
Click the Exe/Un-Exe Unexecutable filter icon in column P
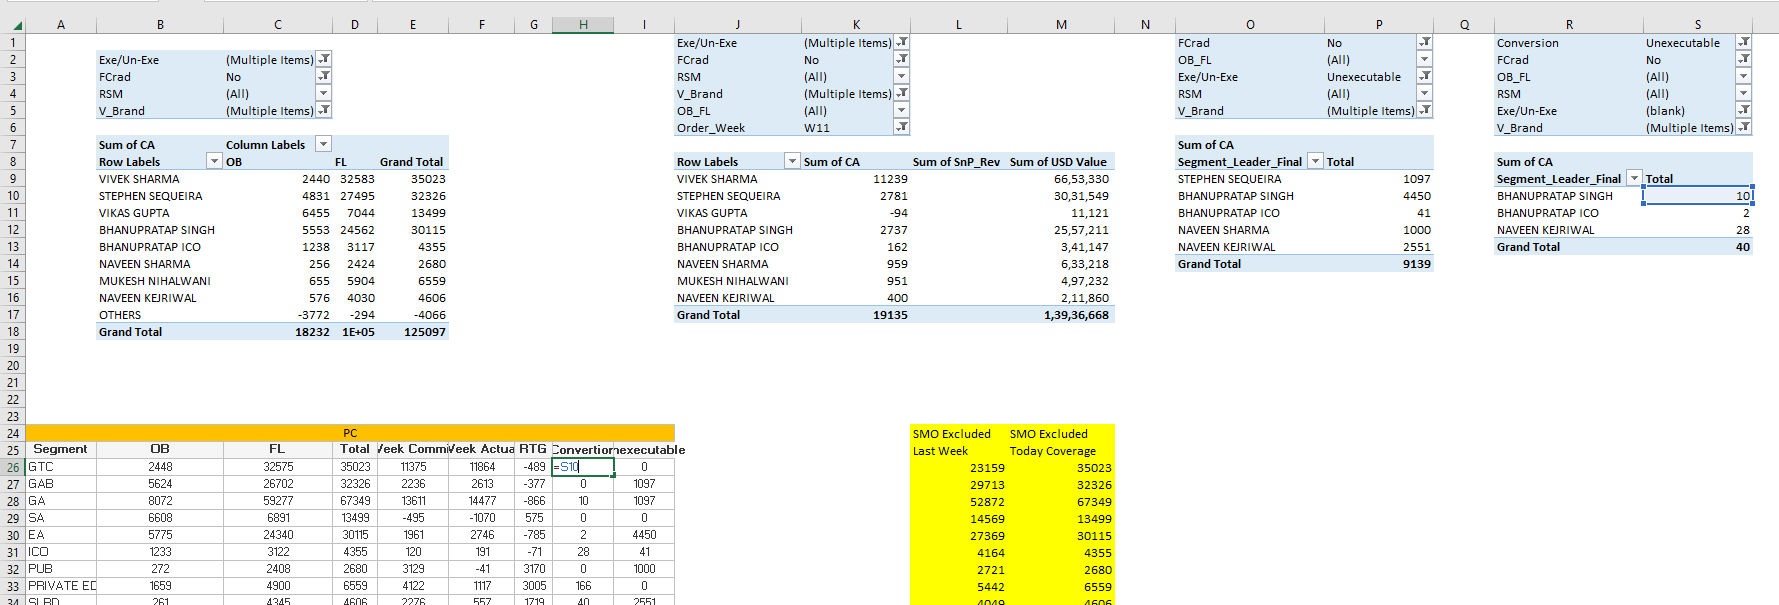click(x=1424, y=77)
